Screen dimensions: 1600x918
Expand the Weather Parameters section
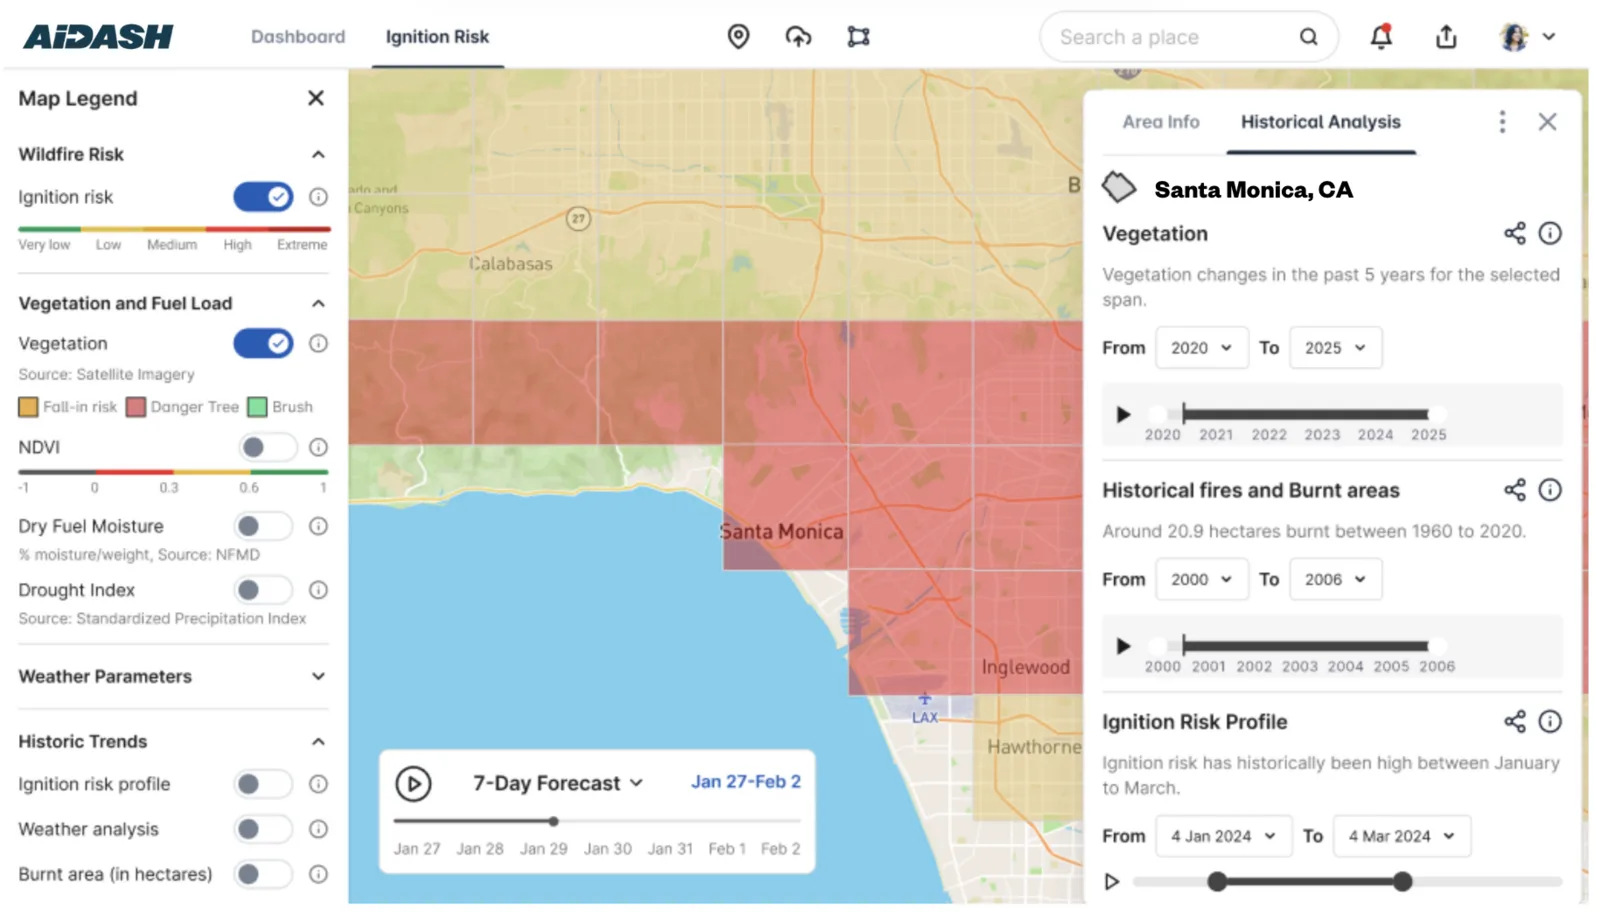pyautogui.click(x=318, y=677)
